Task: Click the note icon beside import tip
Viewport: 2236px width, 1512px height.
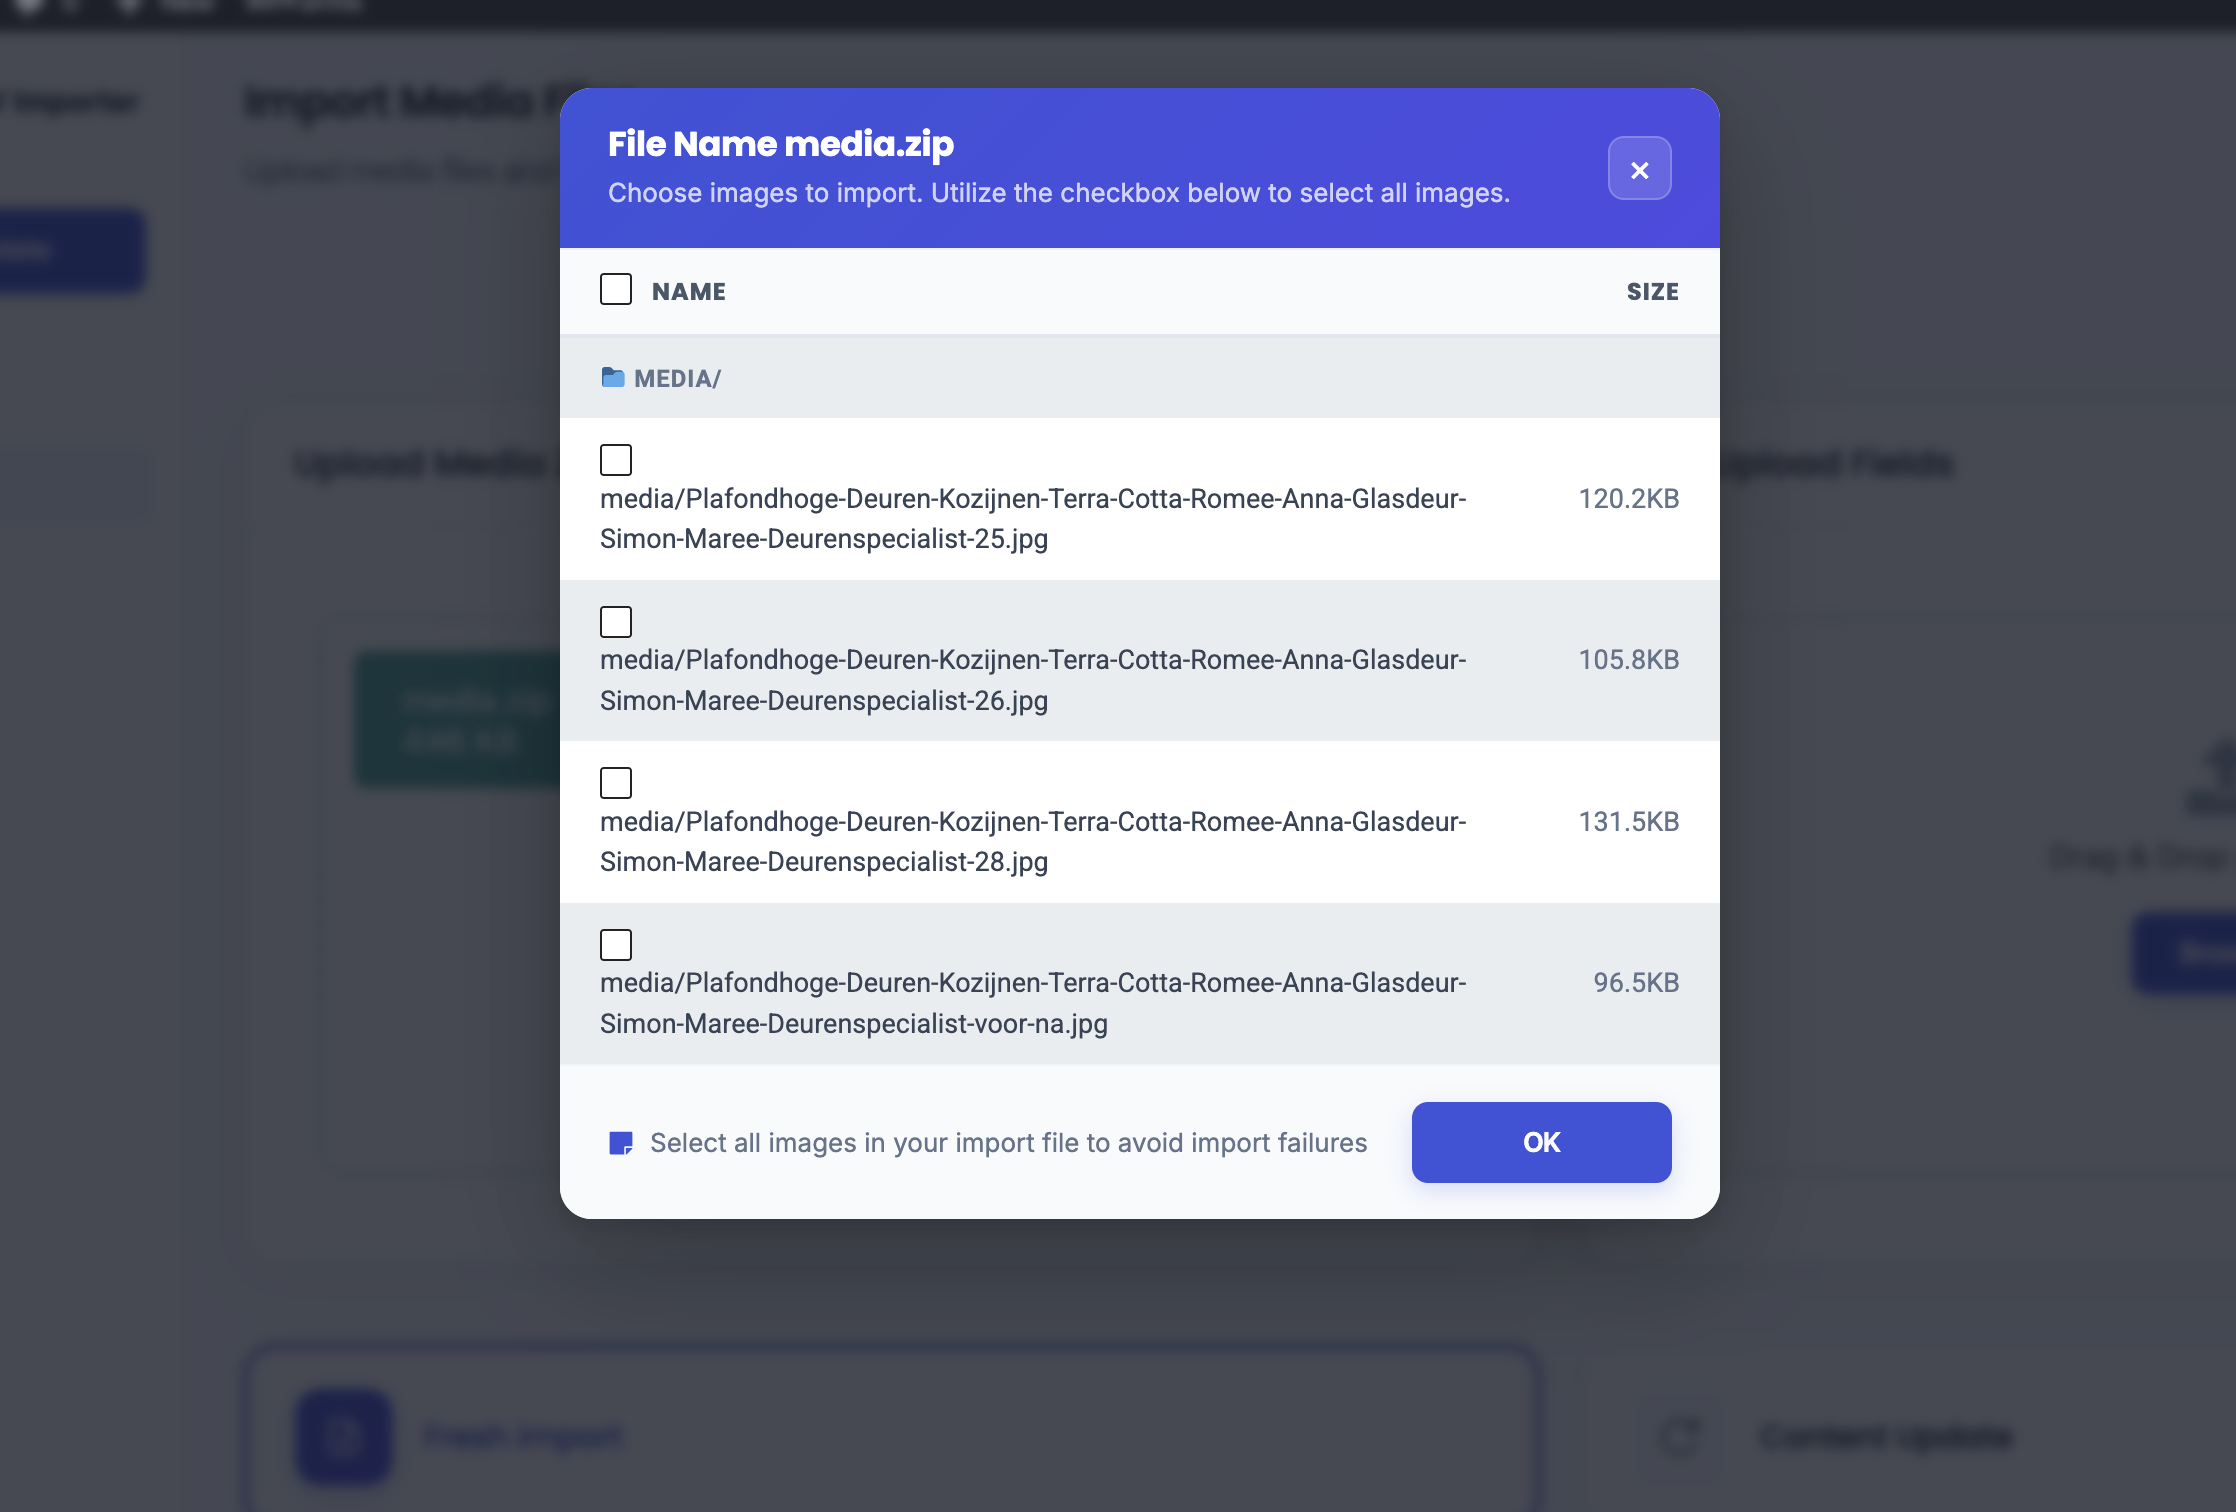Action: pyautogui.click(x=621, y=1143)
